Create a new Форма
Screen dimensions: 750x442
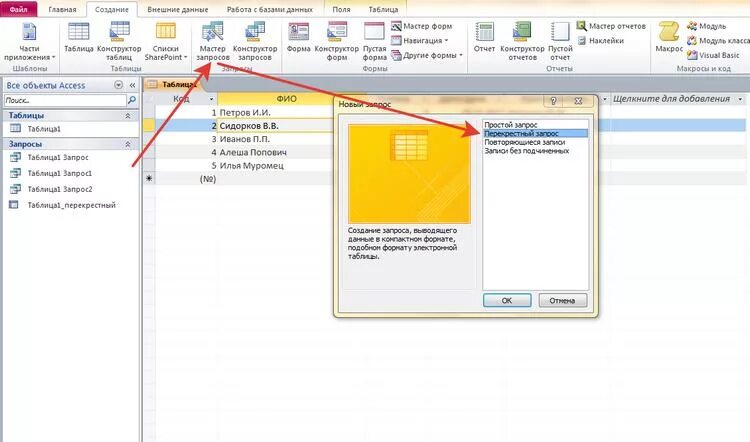(x=298, y=37)
